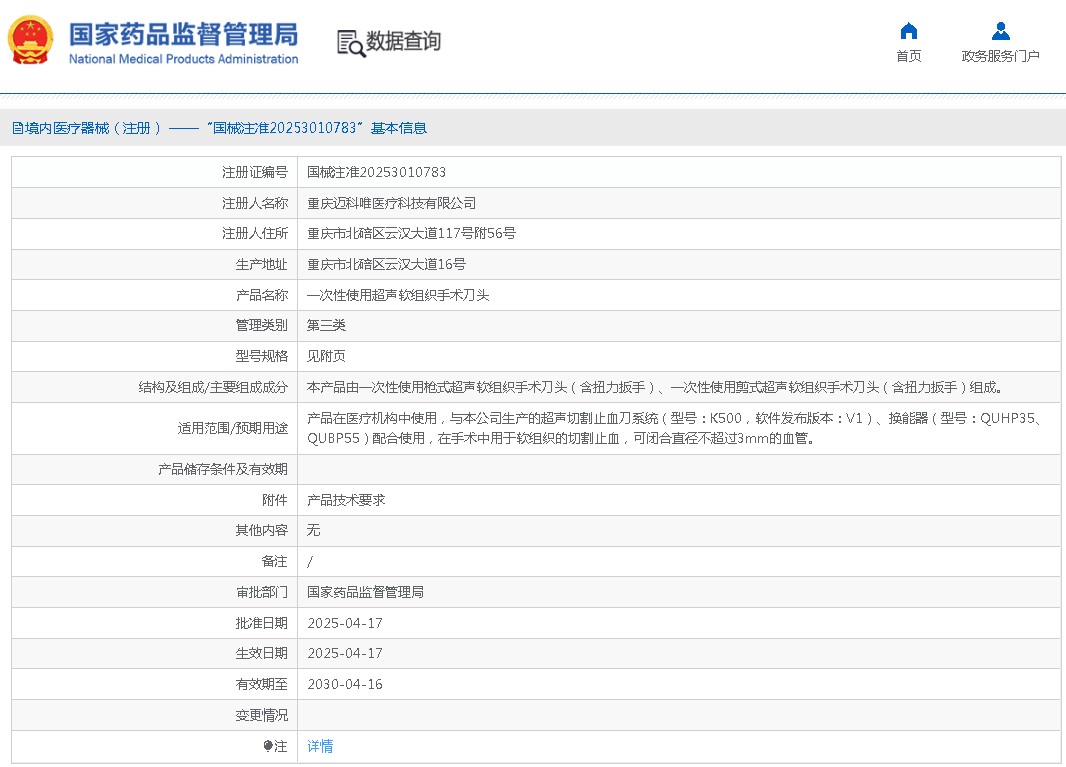Click the bullet icon beside 注

pyautogui.click(x=268, y=746)
